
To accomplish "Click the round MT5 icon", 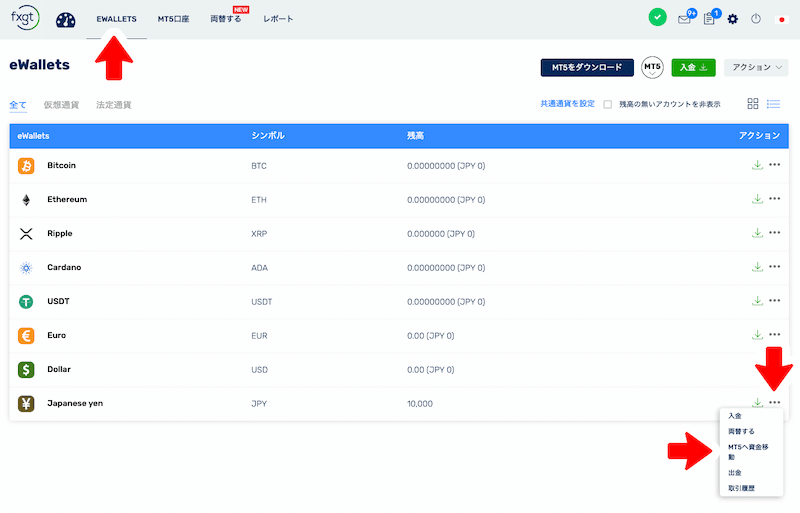I will pyautogui.click(x=652, y=67).
